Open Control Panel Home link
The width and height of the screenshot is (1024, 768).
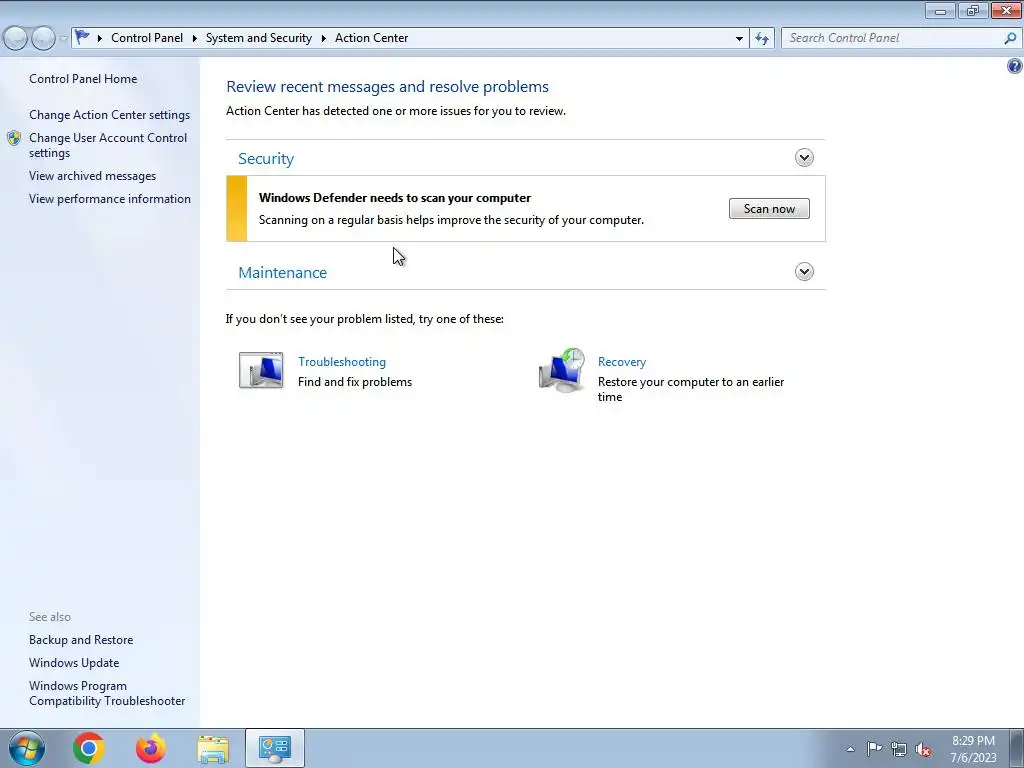click(83, 78)
